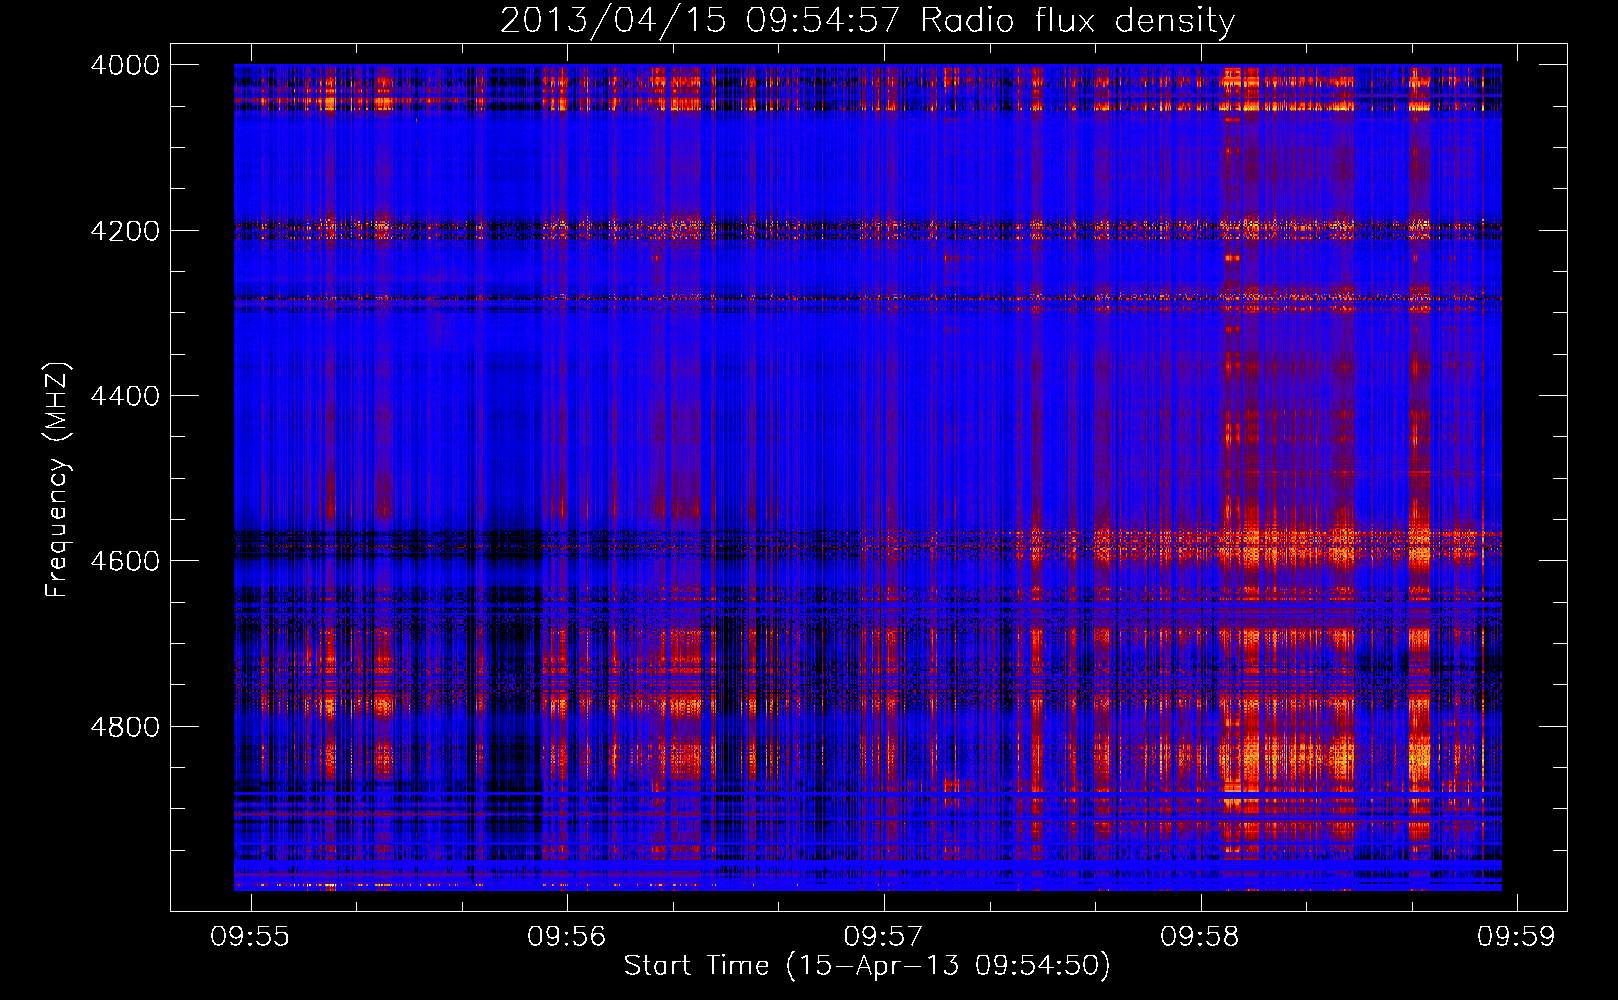This screenshot has height=1000, width=1618.
Task: Click the 09:56 time tick label
Action: pyautogui.click(x=567, y=936)
